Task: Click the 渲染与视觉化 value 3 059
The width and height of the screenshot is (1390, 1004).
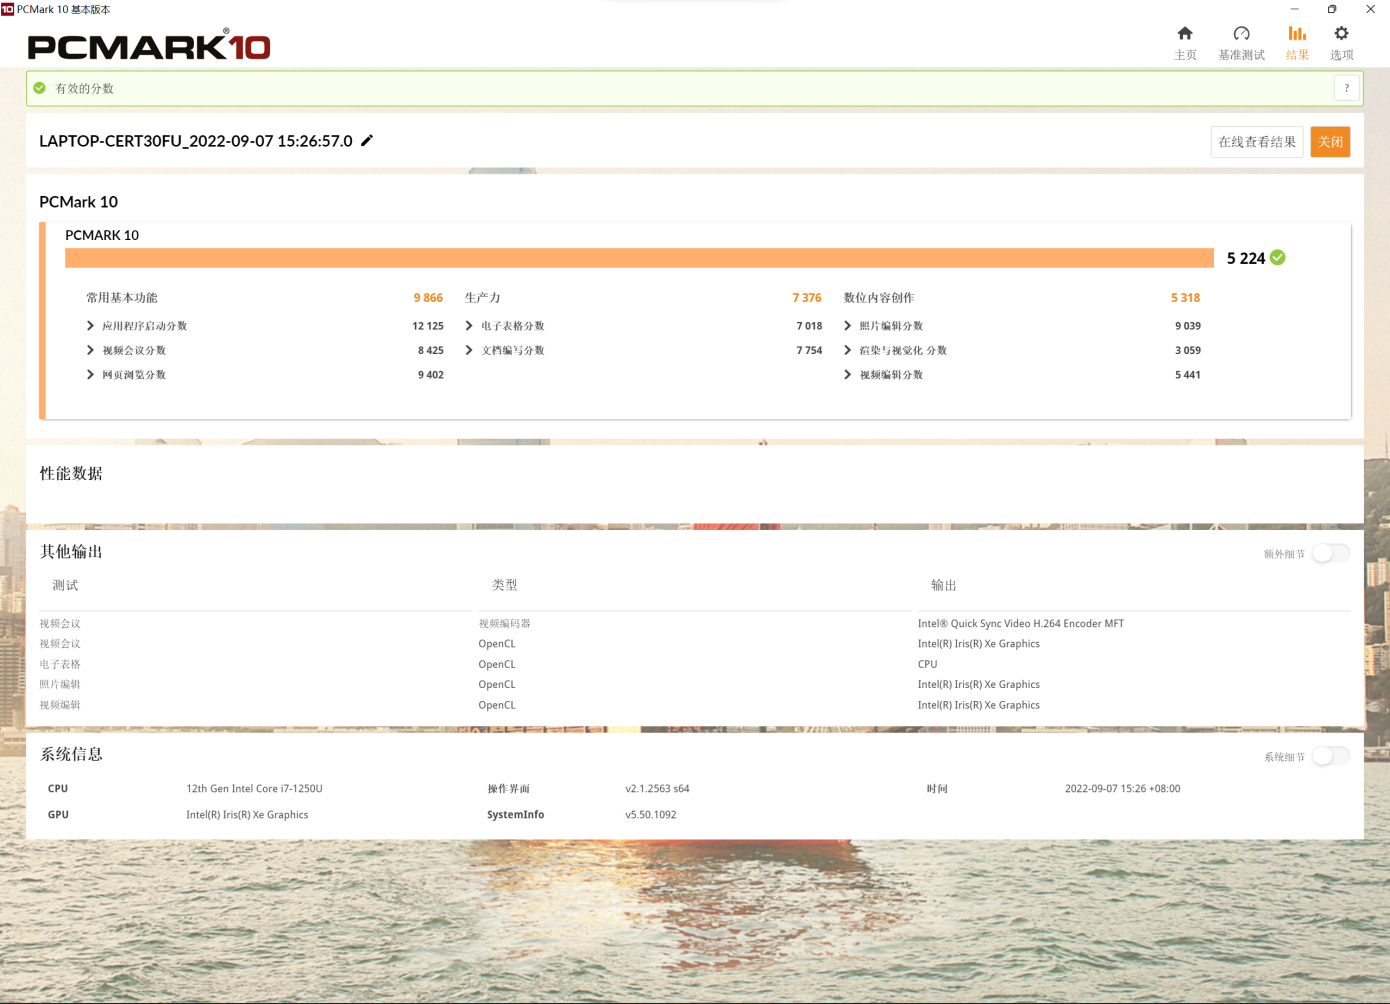Action: [1188, 350]
